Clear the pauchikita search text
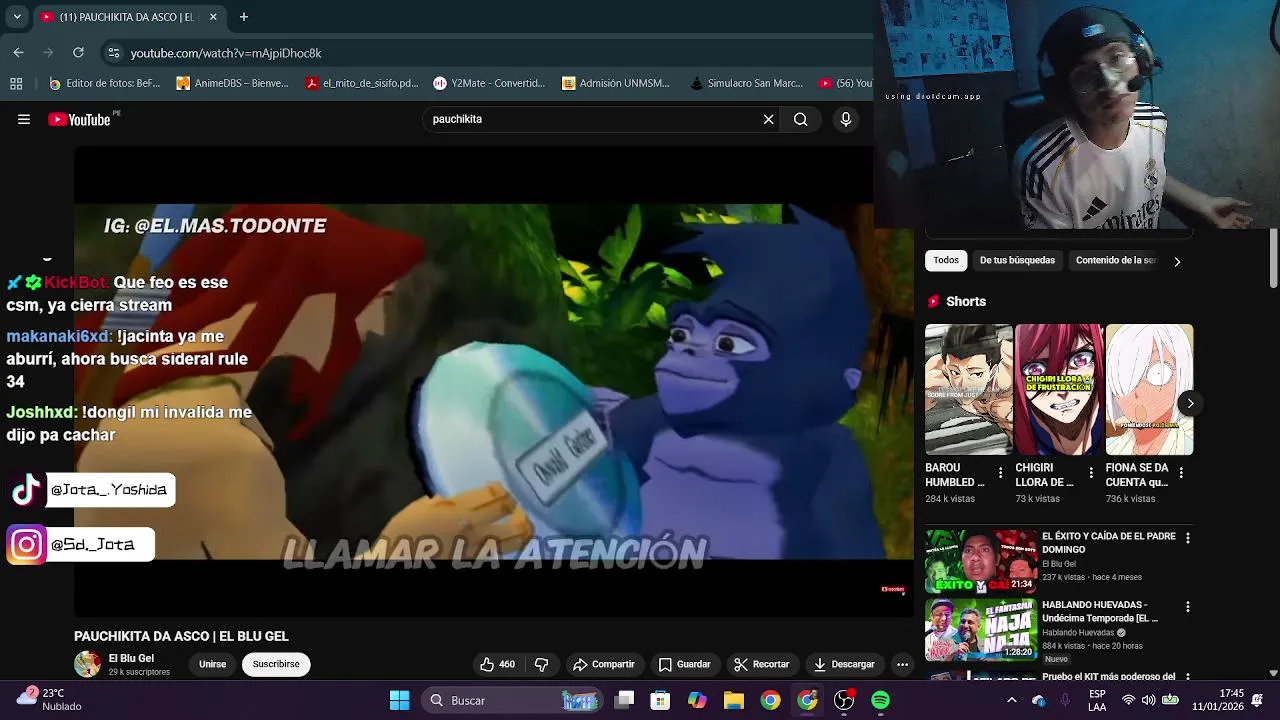The height and width of the screenshot is (720, 1280). (768, 119)
